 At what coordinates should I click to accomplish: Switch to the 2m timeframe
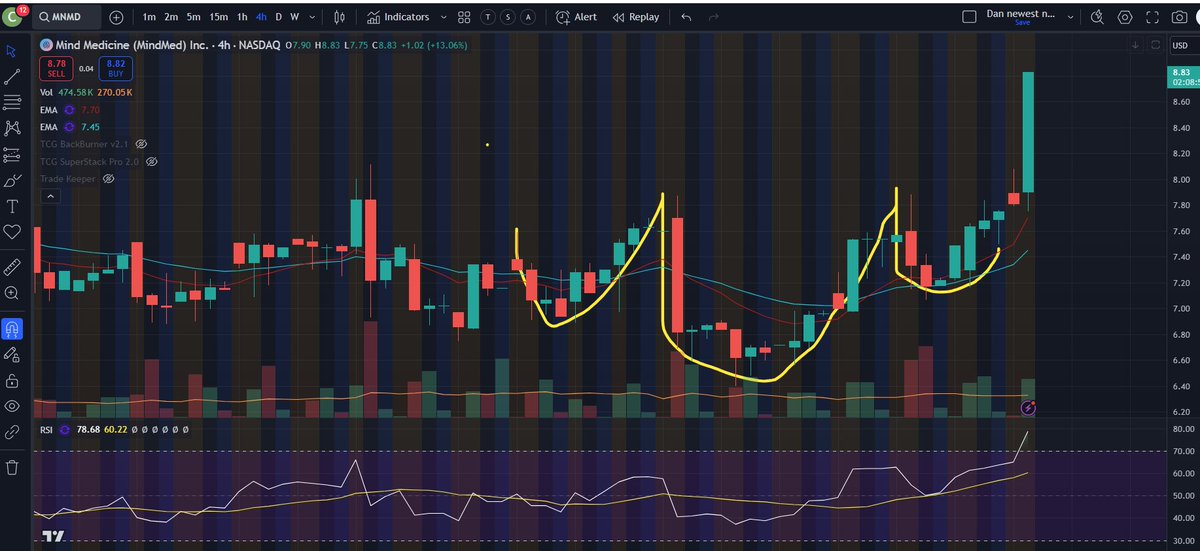[x=172, y=17]
